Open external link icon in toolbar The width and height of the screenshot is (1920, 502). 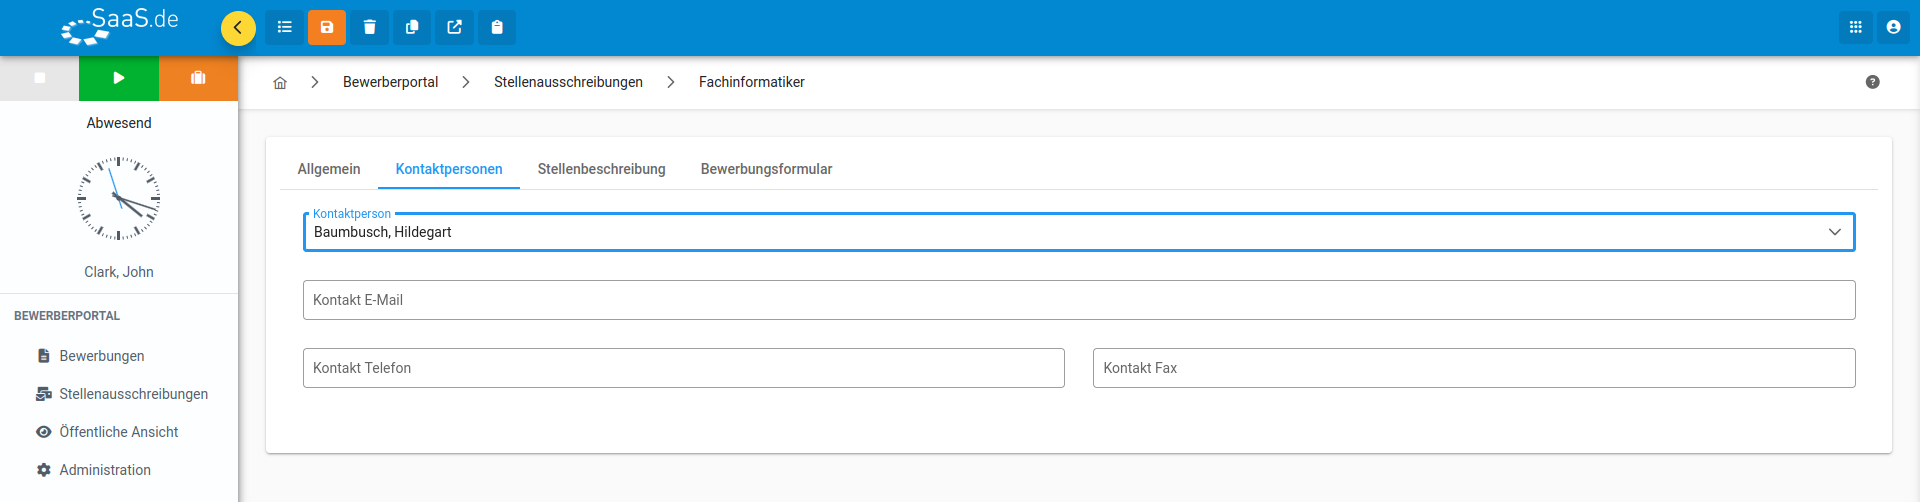click(x=455, y=27)
